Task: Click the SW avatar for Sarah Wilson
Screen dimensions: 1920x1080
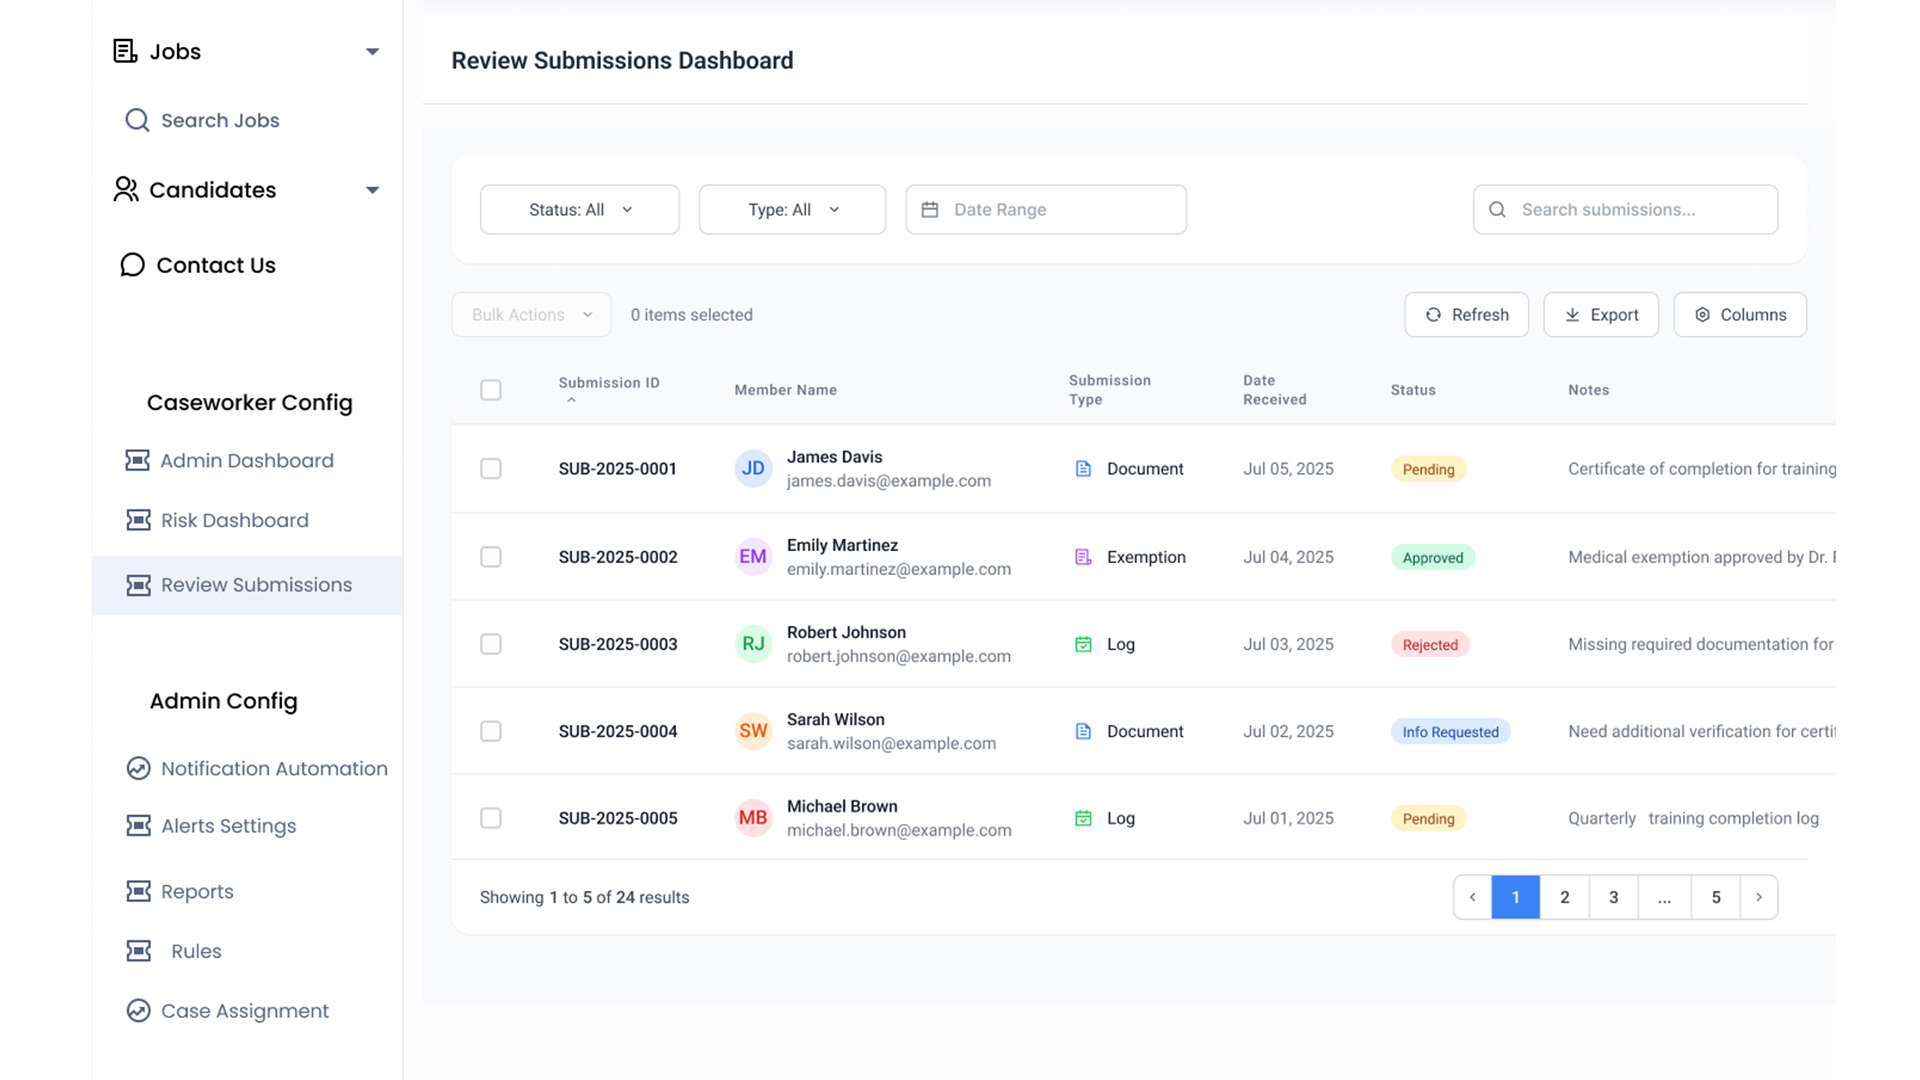Action: (x=753, y=731)
